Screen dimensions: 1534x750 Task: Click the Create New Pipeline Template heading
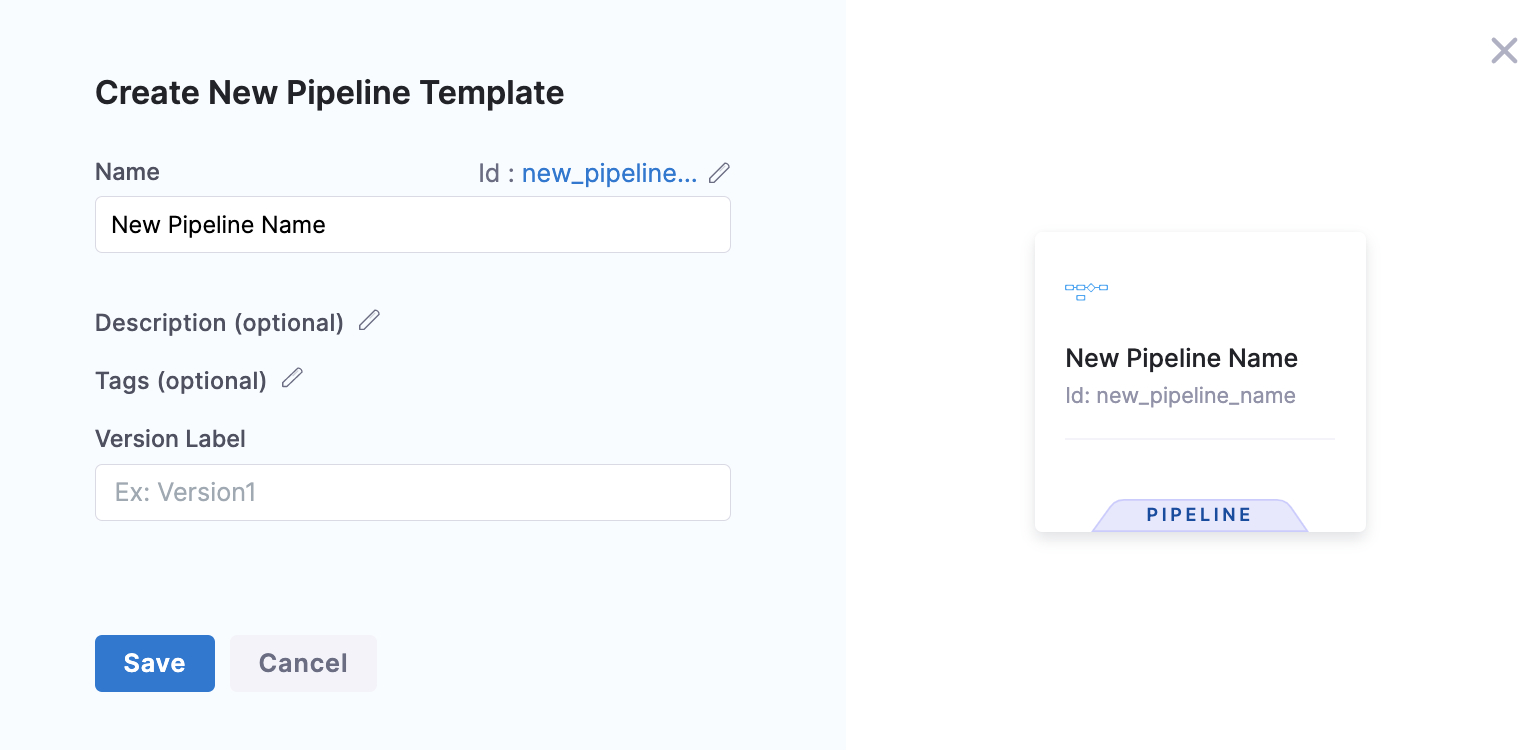(x=330, y=93)
